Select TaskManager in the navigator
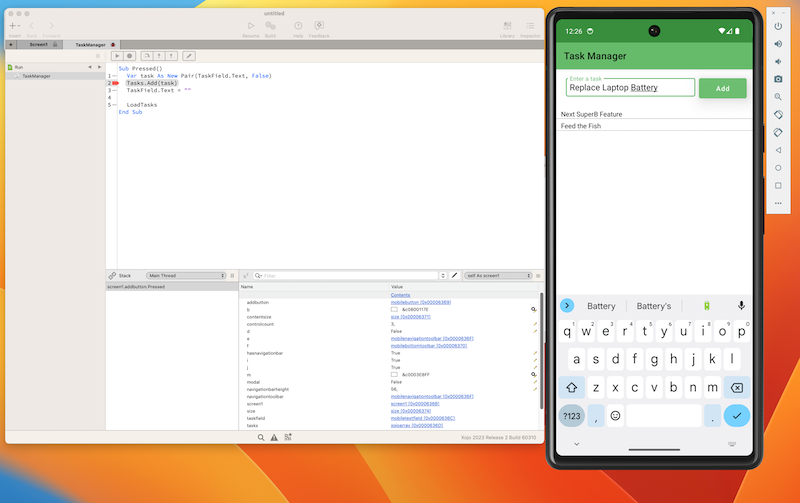800x503 pixels. pyautogui.click(x=36, y=76)
